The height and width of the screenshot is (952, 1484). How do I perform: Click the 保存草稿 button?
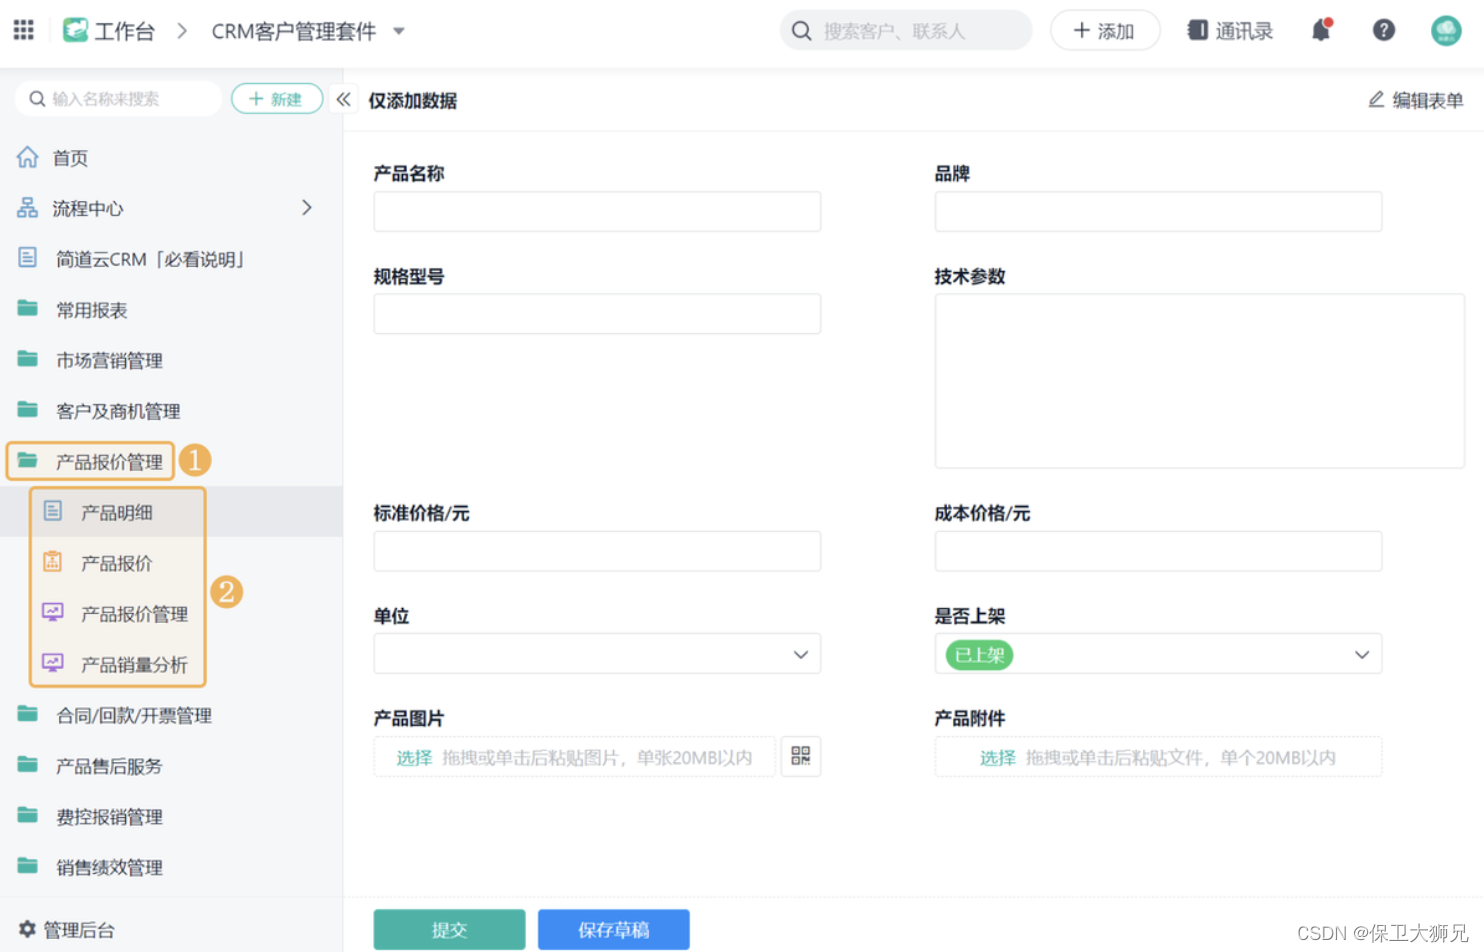pos(613,929)
